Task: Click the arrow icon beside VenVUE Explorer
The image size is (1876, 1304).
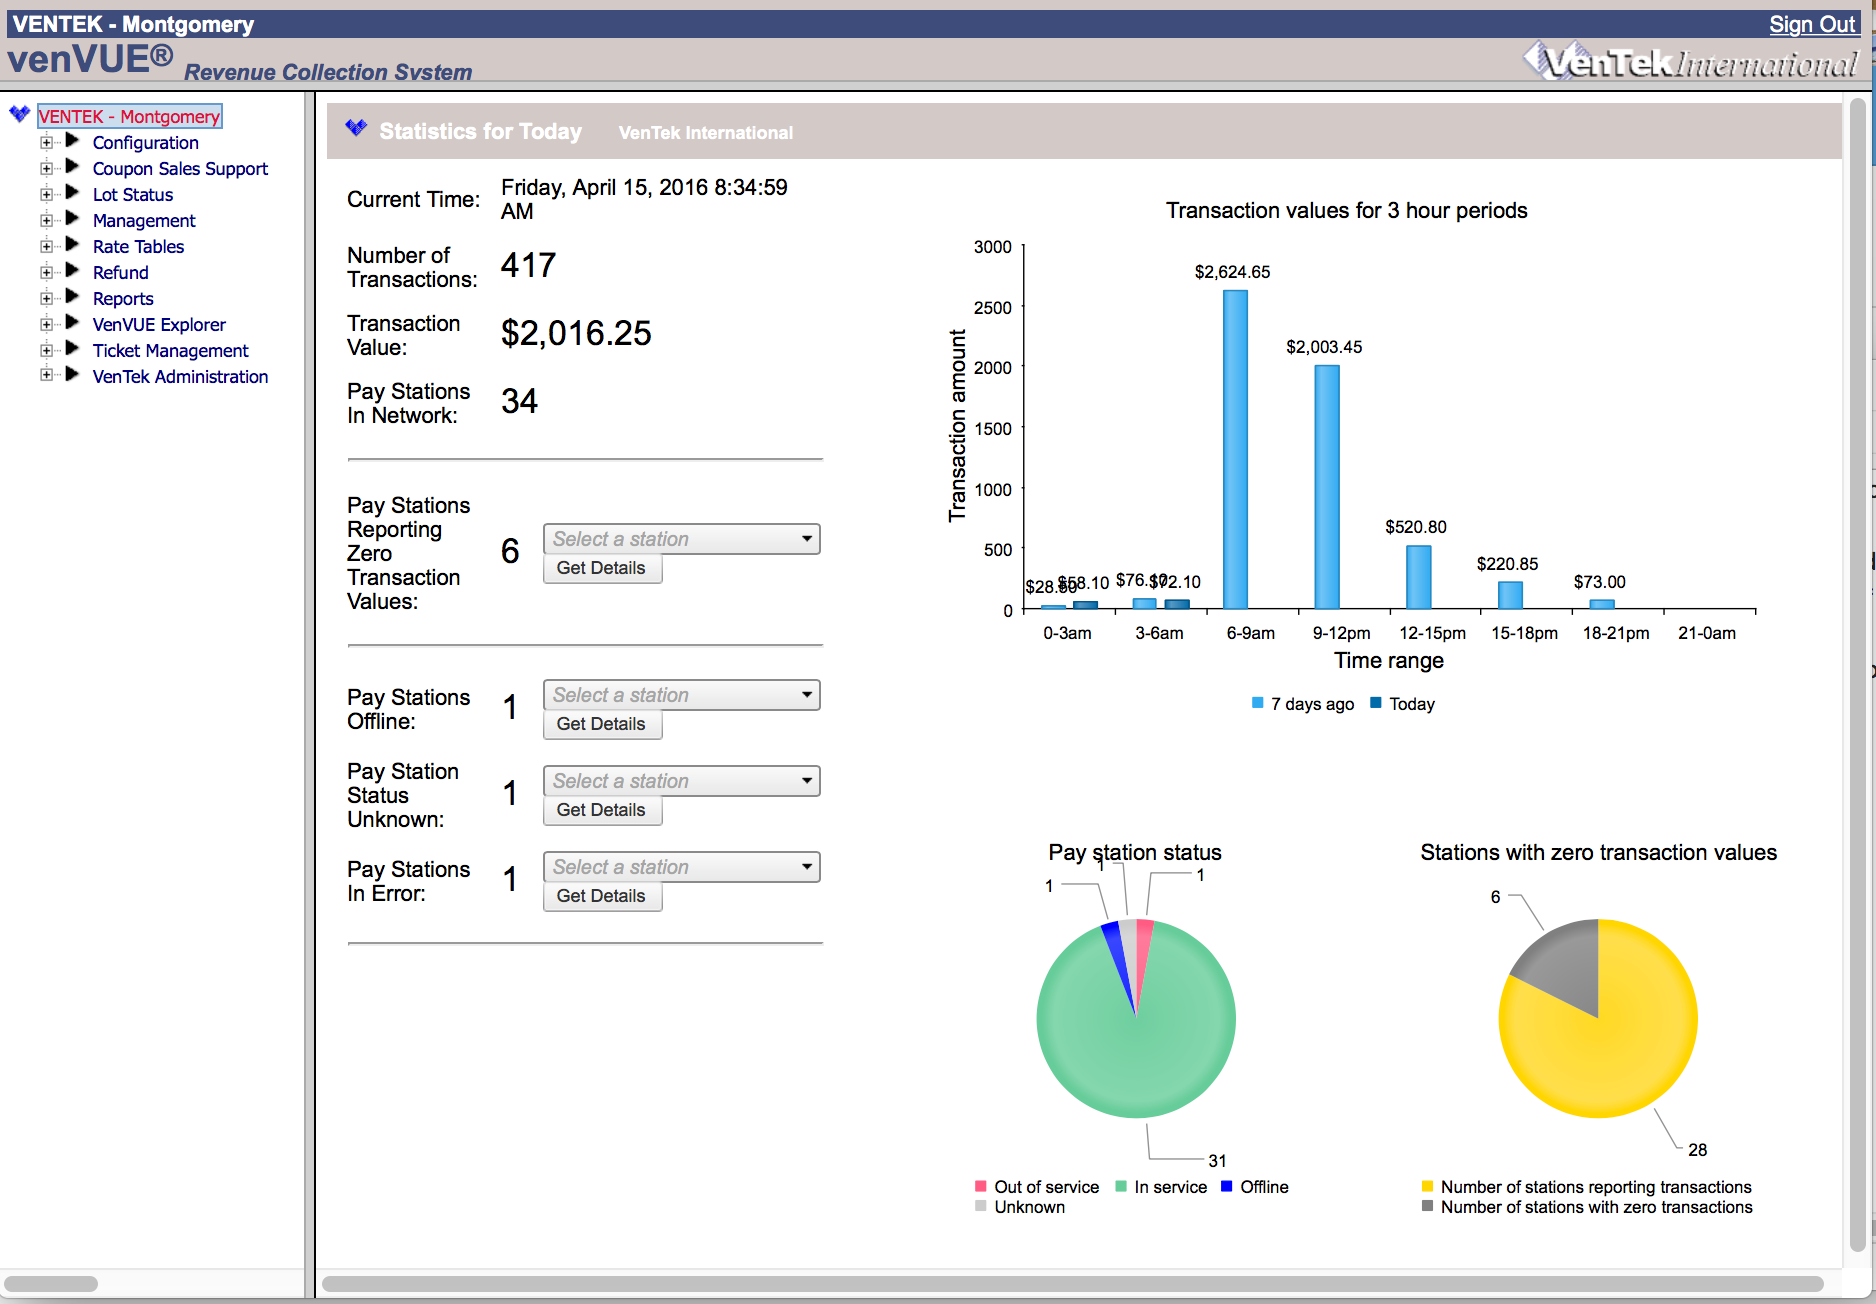Action: tap(72, 323)
